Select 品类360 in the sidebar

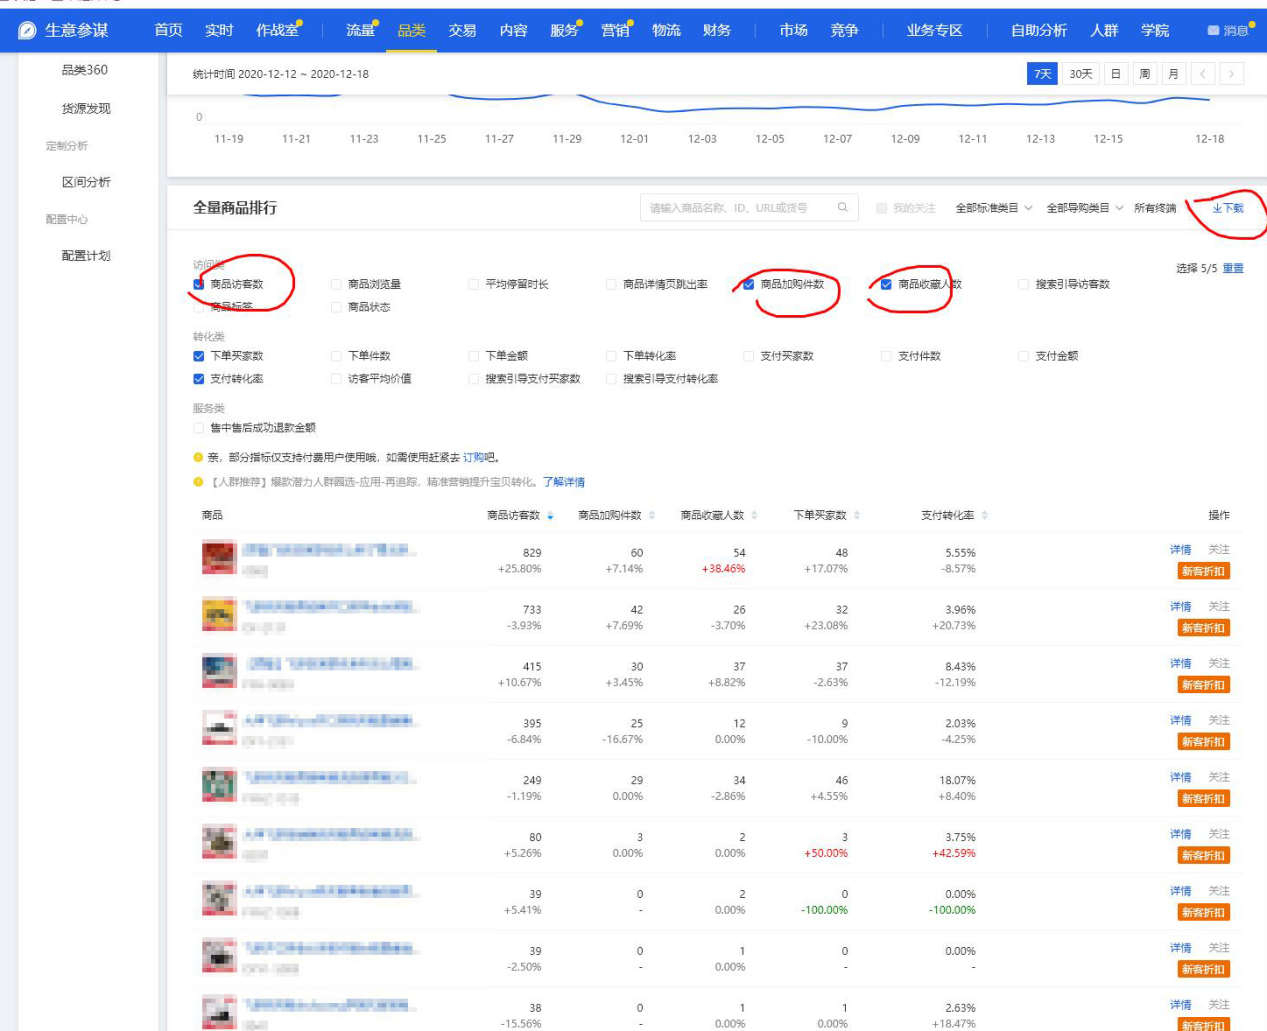[85, 70]
